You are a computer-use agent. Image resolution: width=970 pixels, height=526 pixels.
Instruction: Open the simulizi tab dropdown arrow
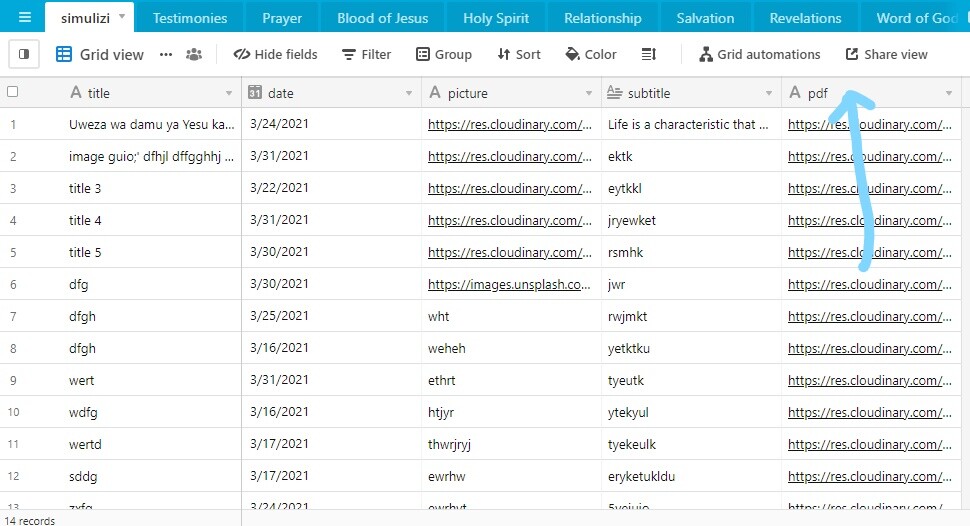[x=122, y=18]
